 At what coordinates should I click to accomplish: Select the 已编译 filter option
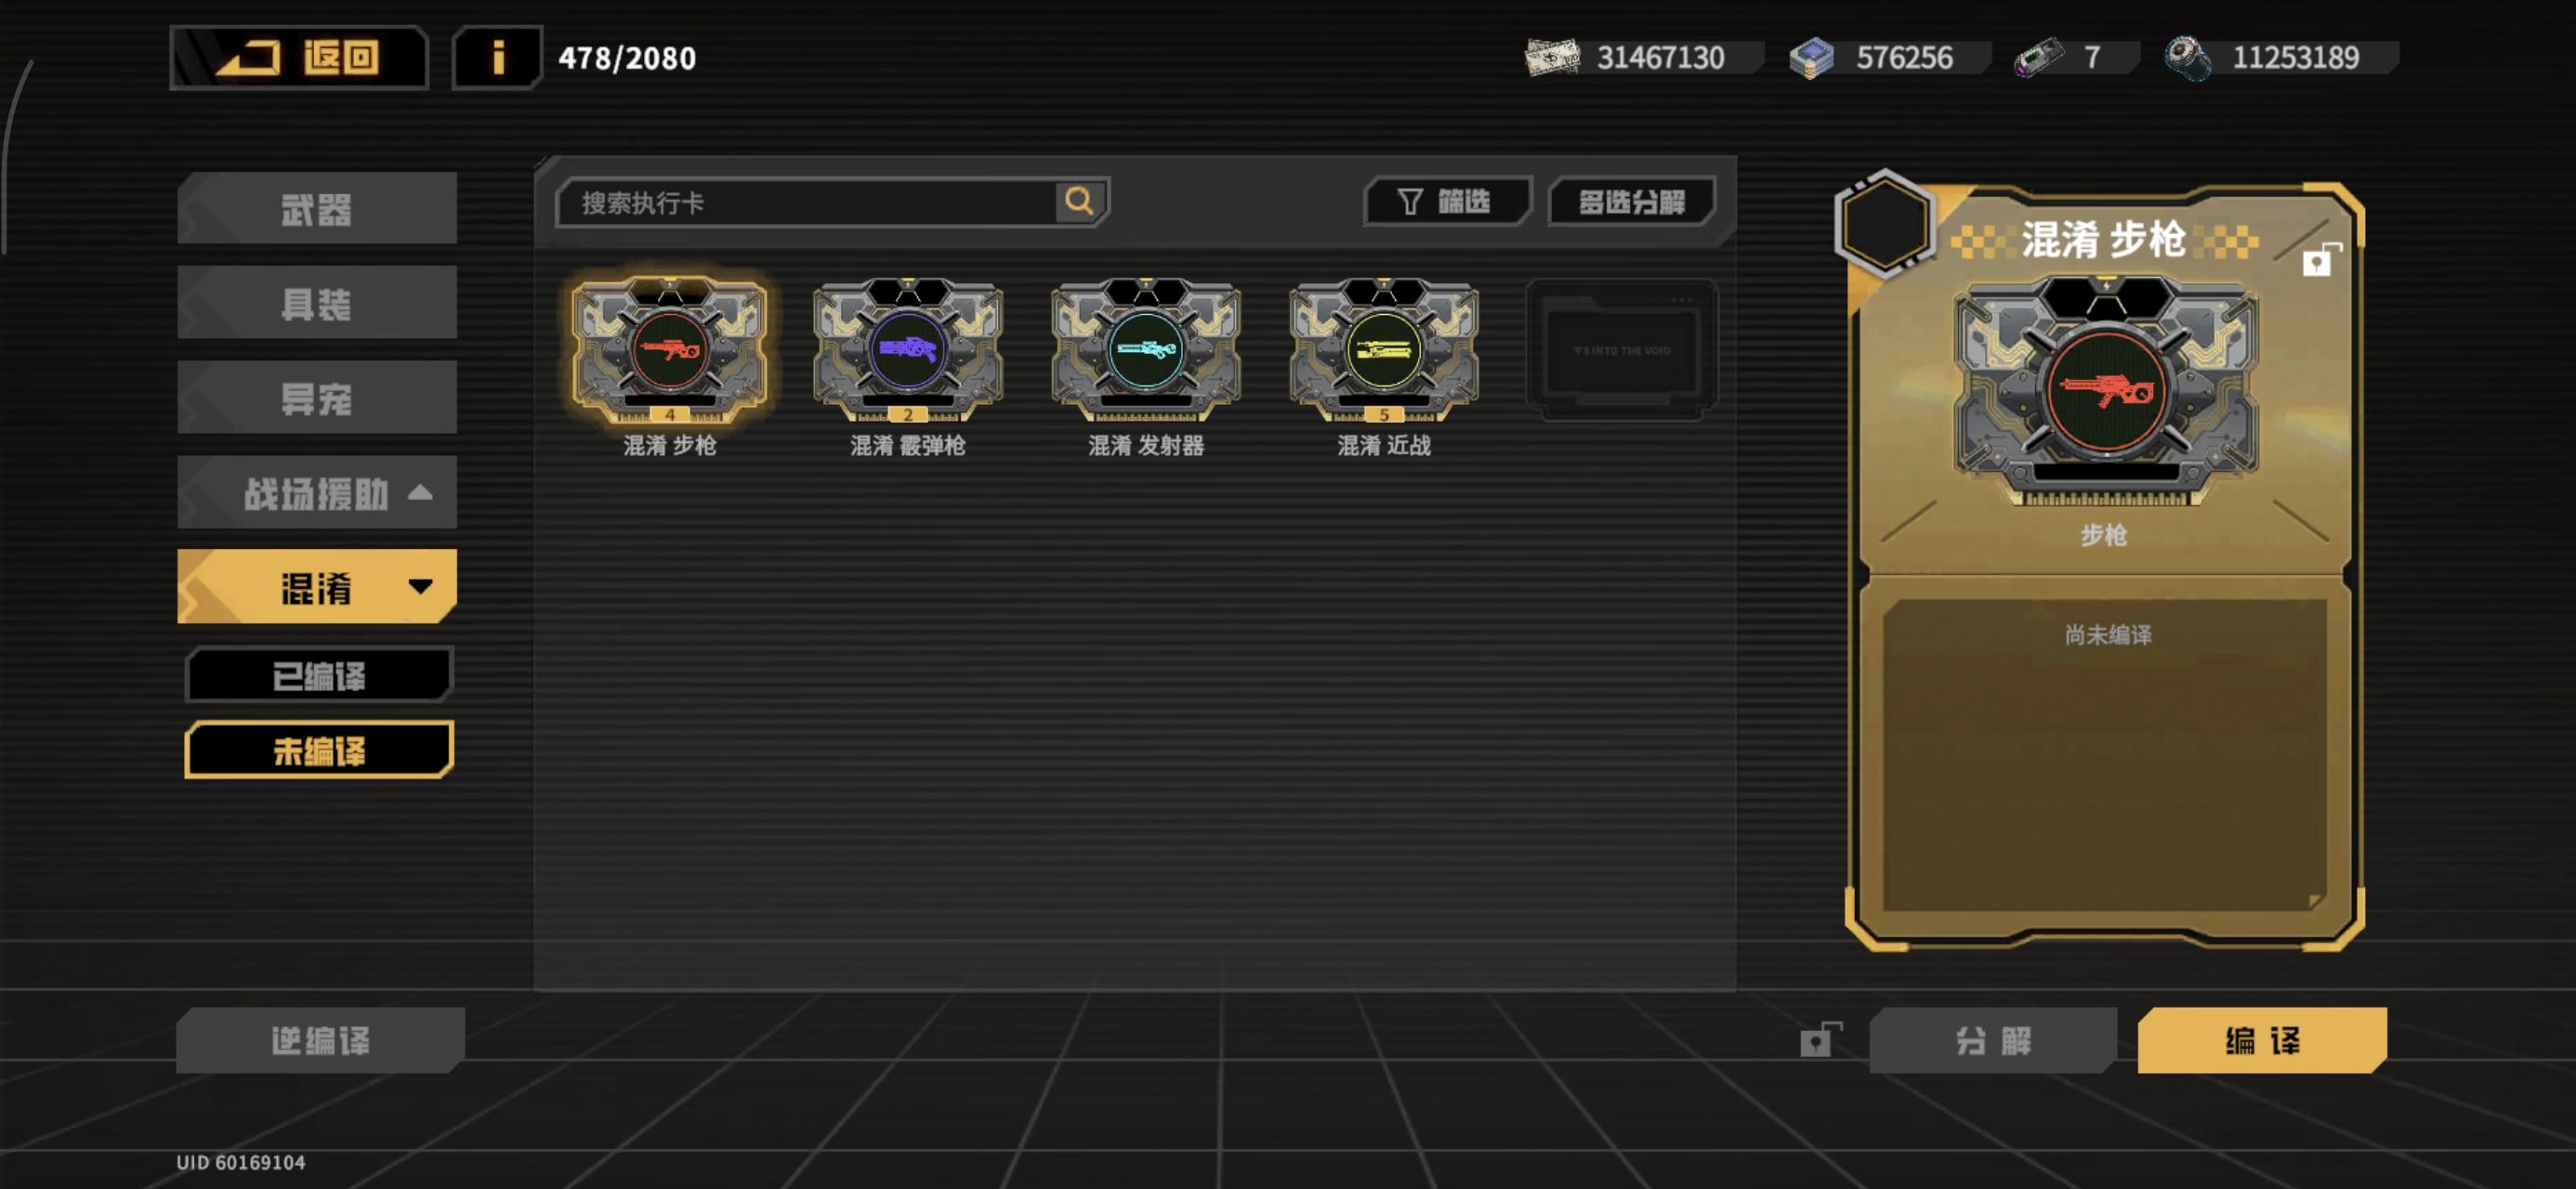[x=319, y=676]
